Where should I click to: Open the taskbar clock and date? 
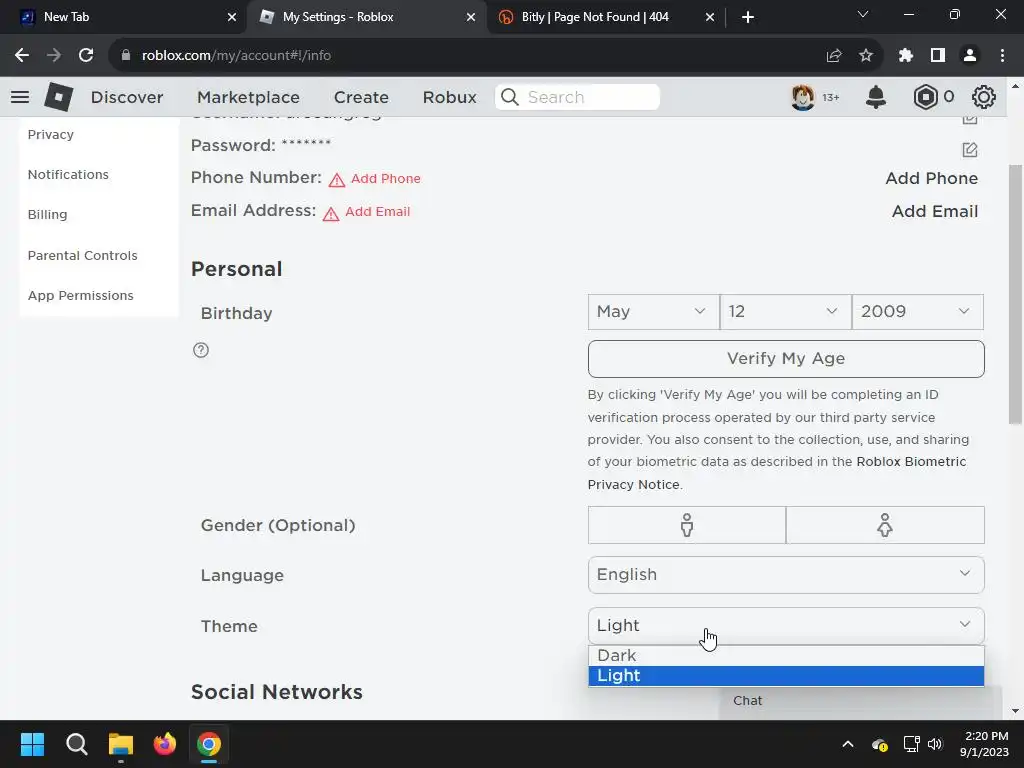coord(984,744)
